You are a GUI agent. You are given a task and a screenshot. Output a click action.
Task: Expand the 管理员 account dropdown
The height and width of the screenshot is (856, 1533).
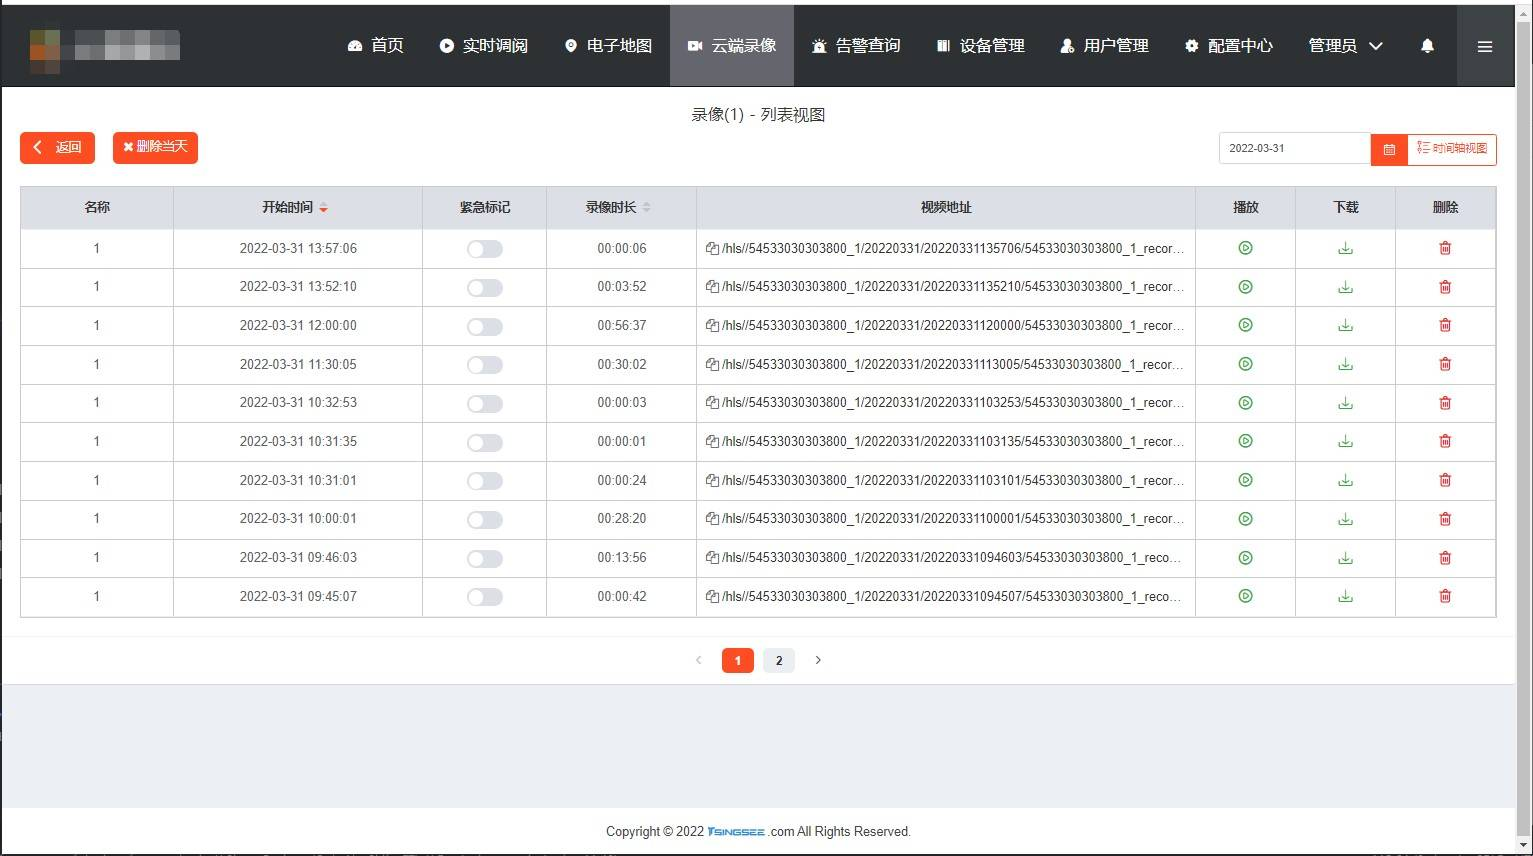(x=1345, y=46)
